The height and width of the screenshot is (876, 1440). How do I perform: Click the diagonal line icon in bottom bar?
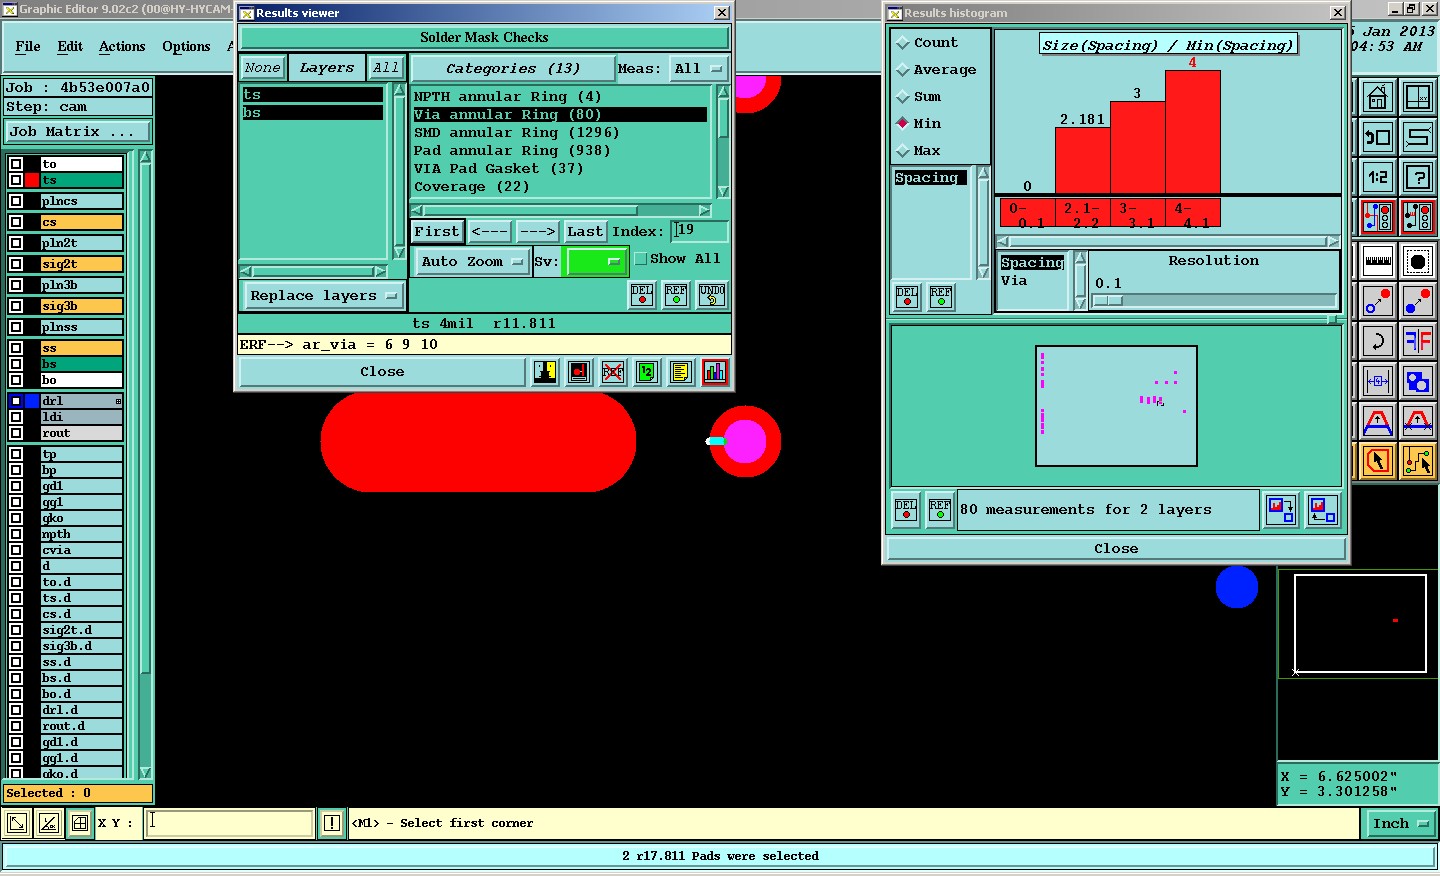(x=49, y=824)
